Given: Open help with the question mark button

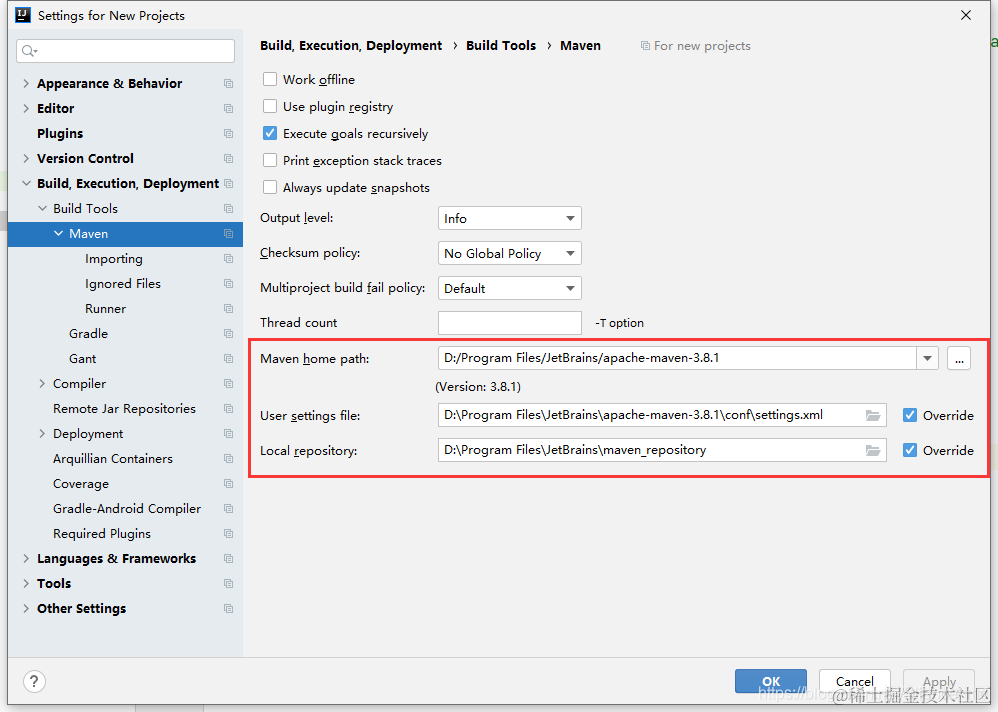Looking at the screenshot, I should [34, 681].
